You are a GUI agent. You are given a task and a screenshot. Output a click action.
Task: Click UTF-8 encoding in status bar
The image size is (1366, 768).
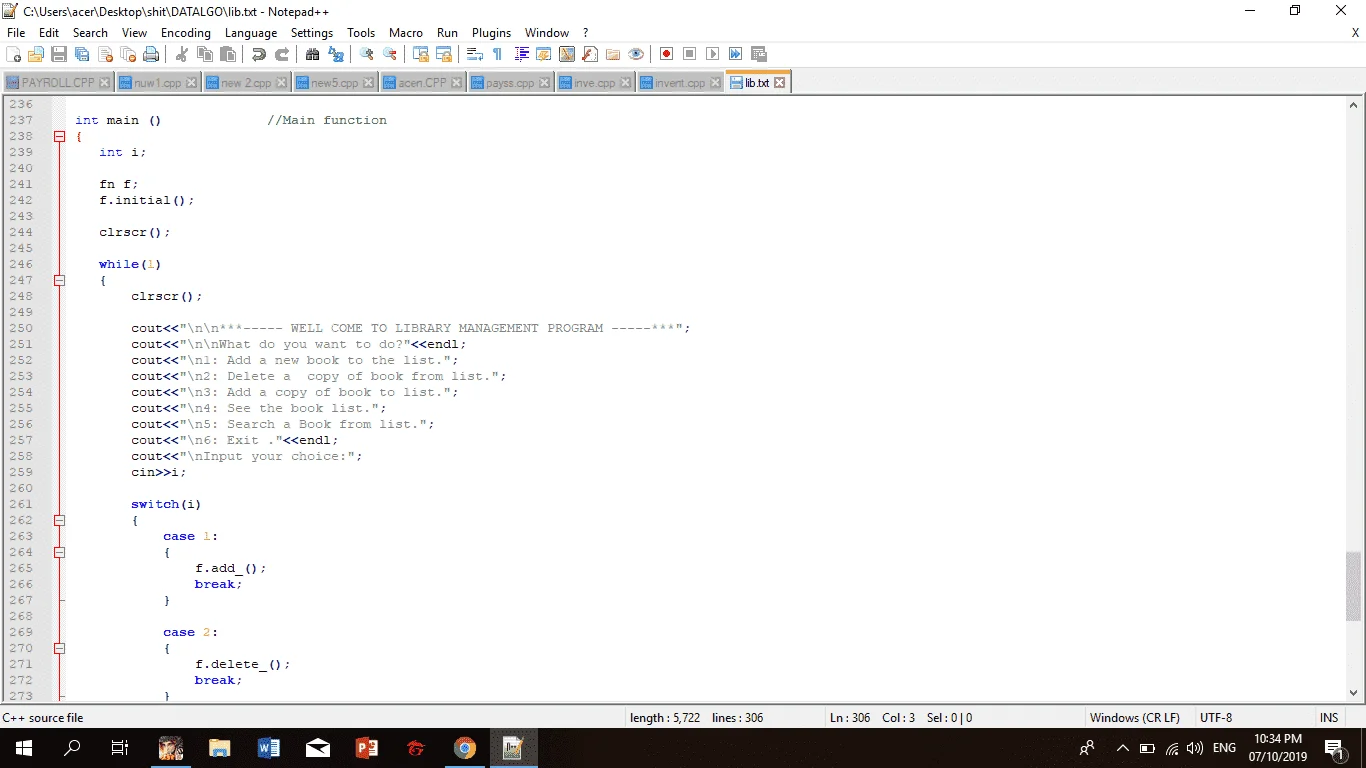click(x=1216, y=718)
